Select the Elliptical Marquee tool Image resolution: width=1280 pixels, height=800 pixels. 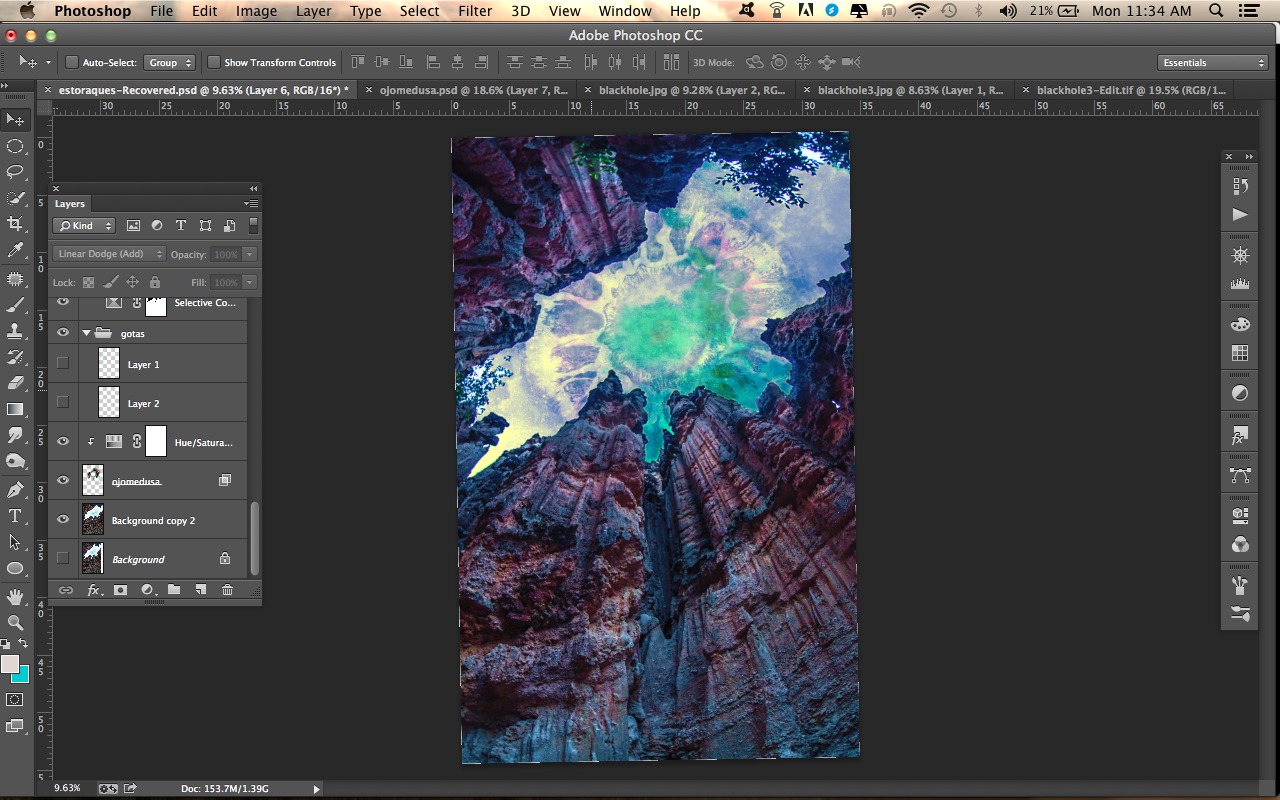16,146
